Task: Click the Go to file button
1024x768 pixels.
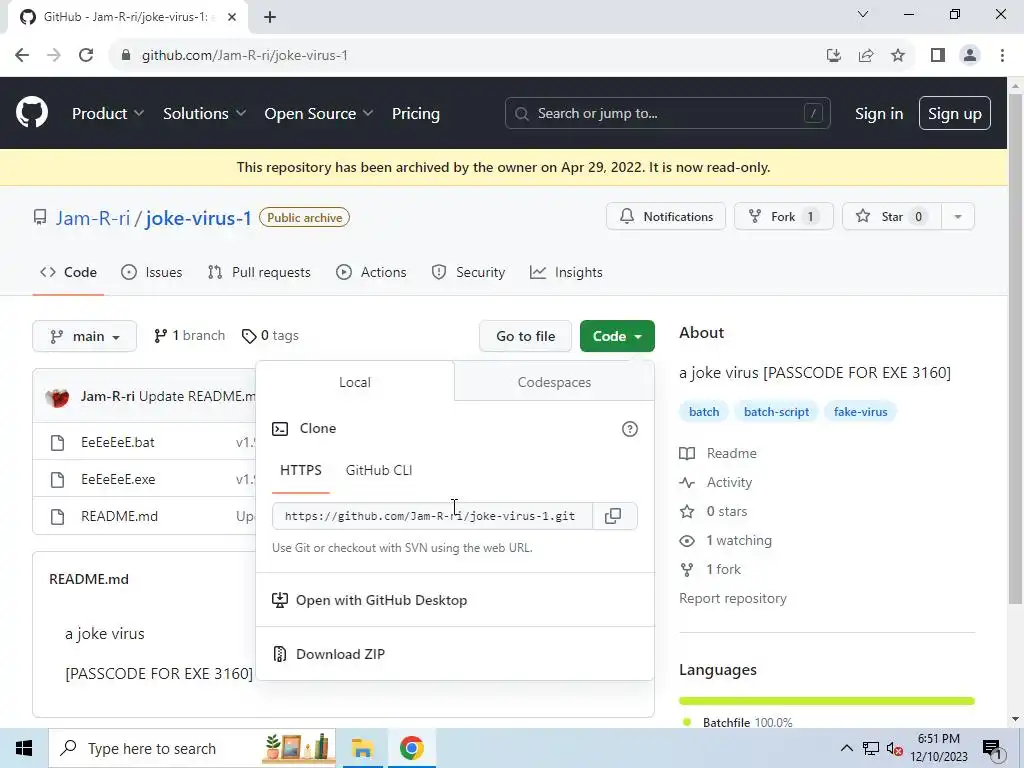Action: (526, 336)
